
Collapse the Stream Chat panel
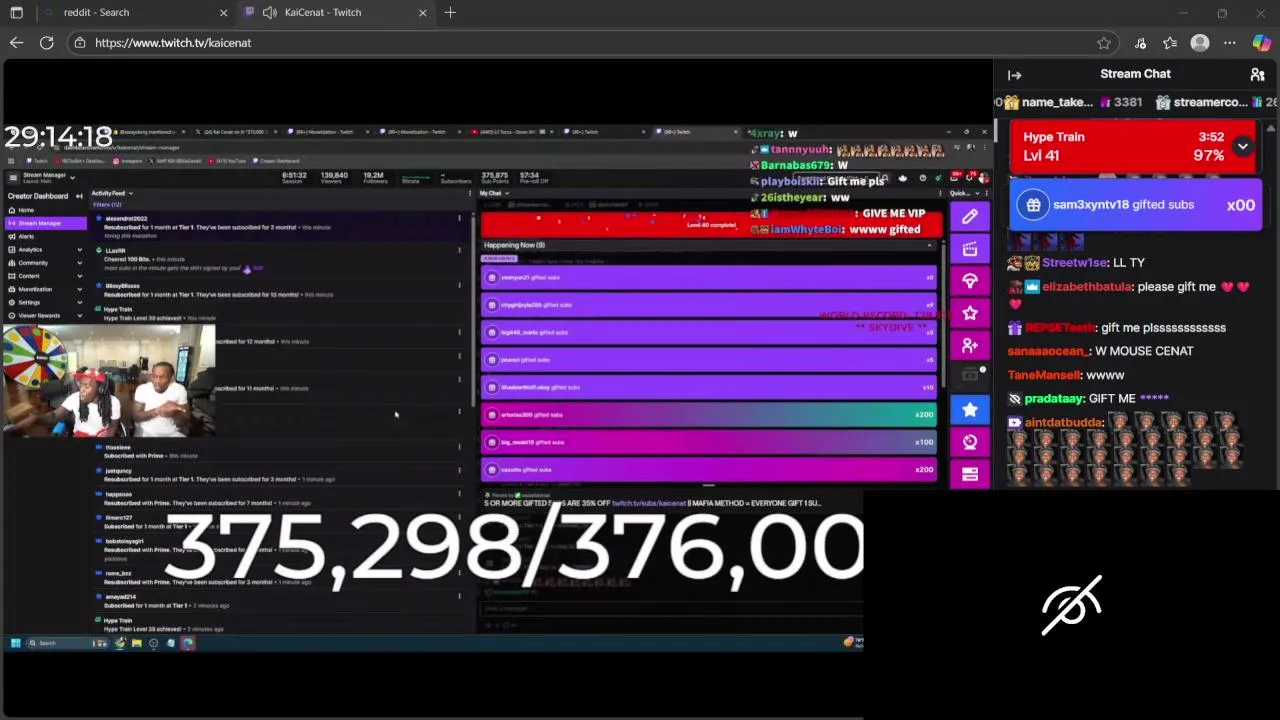click(1015, 75)
